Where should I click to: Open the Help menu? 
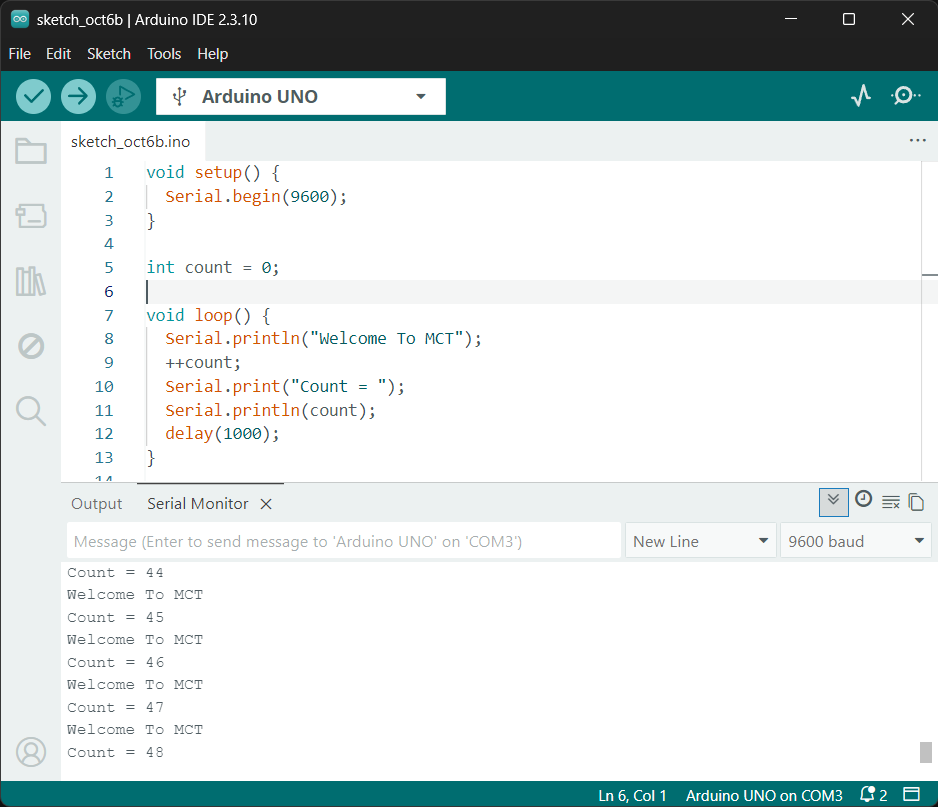pos(212,54)
